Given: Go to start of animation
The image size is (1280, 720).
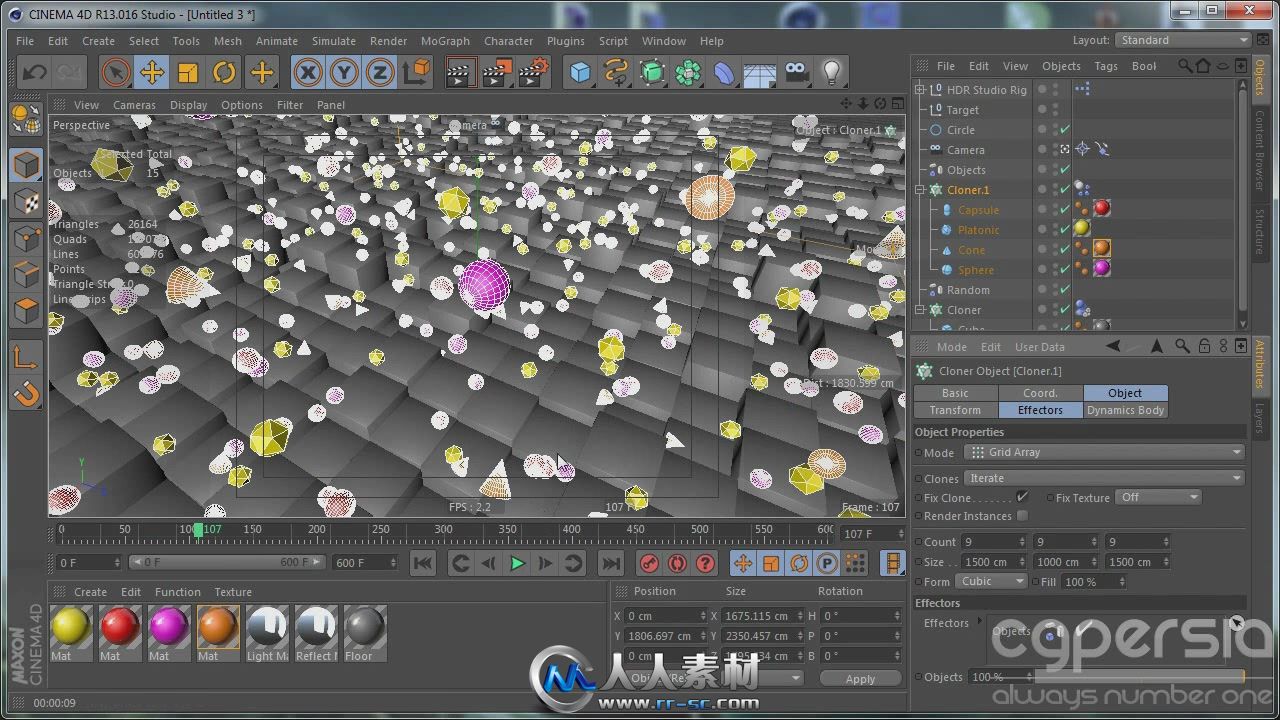Looking at the screenshot, I should [x=423, y=563].
